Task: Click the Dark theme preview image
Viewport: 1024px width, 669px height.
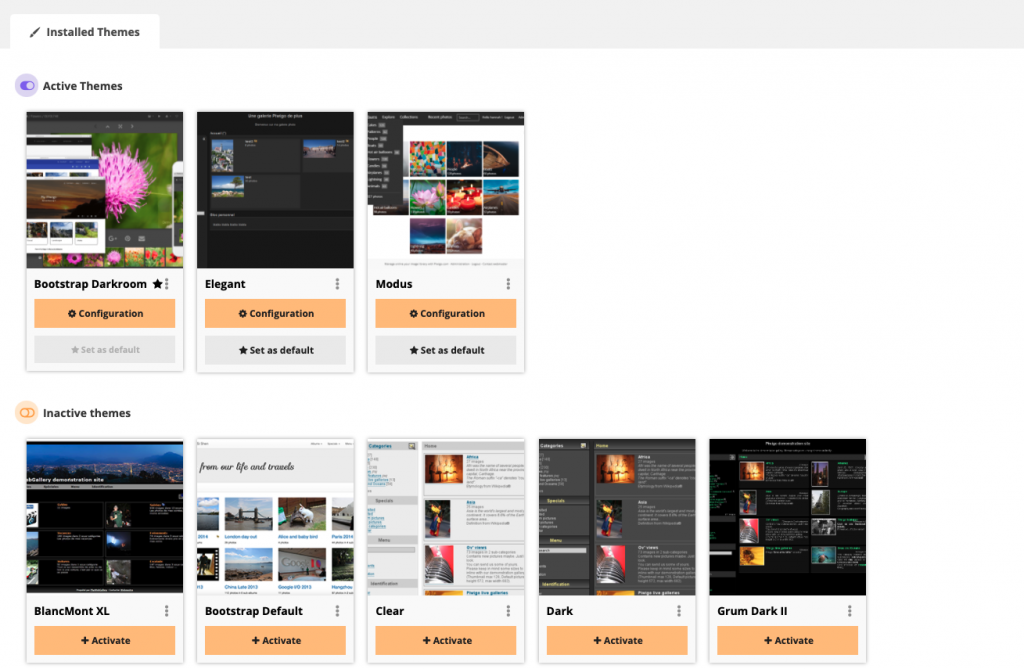Action: click(x=616, y=516)
